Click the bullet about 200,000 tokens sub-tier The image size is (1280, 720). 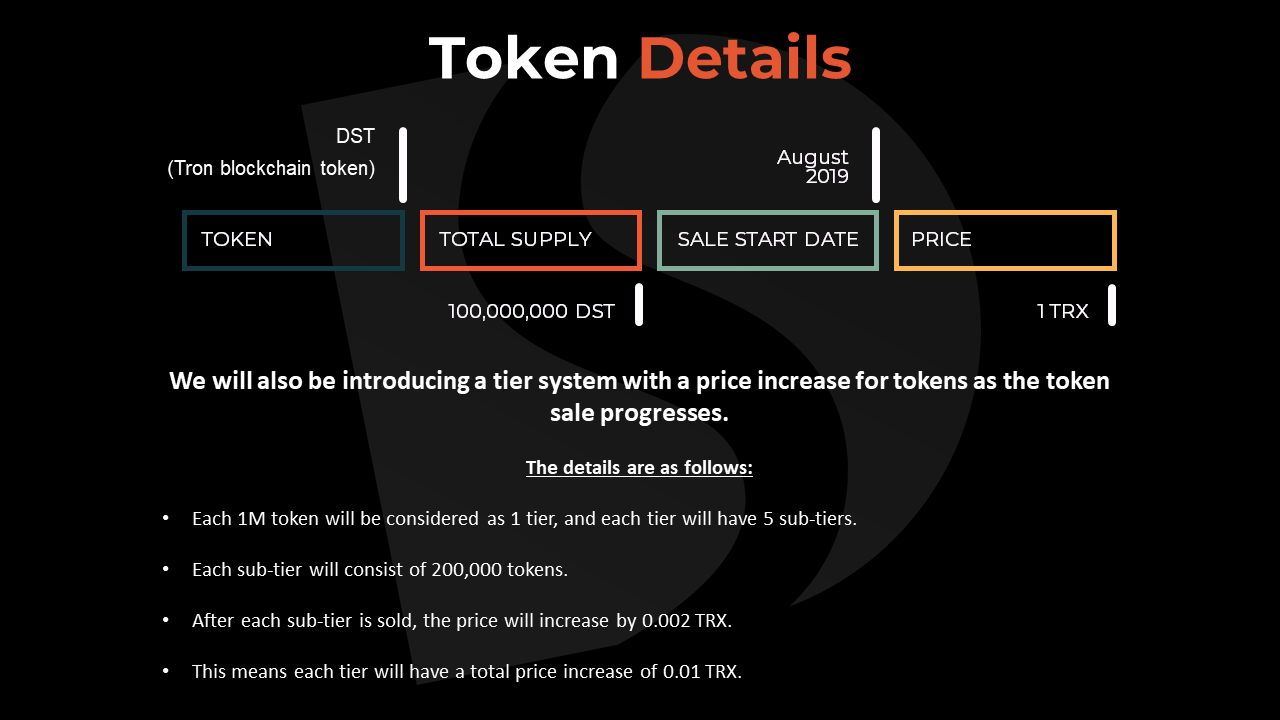click(380, 570)
